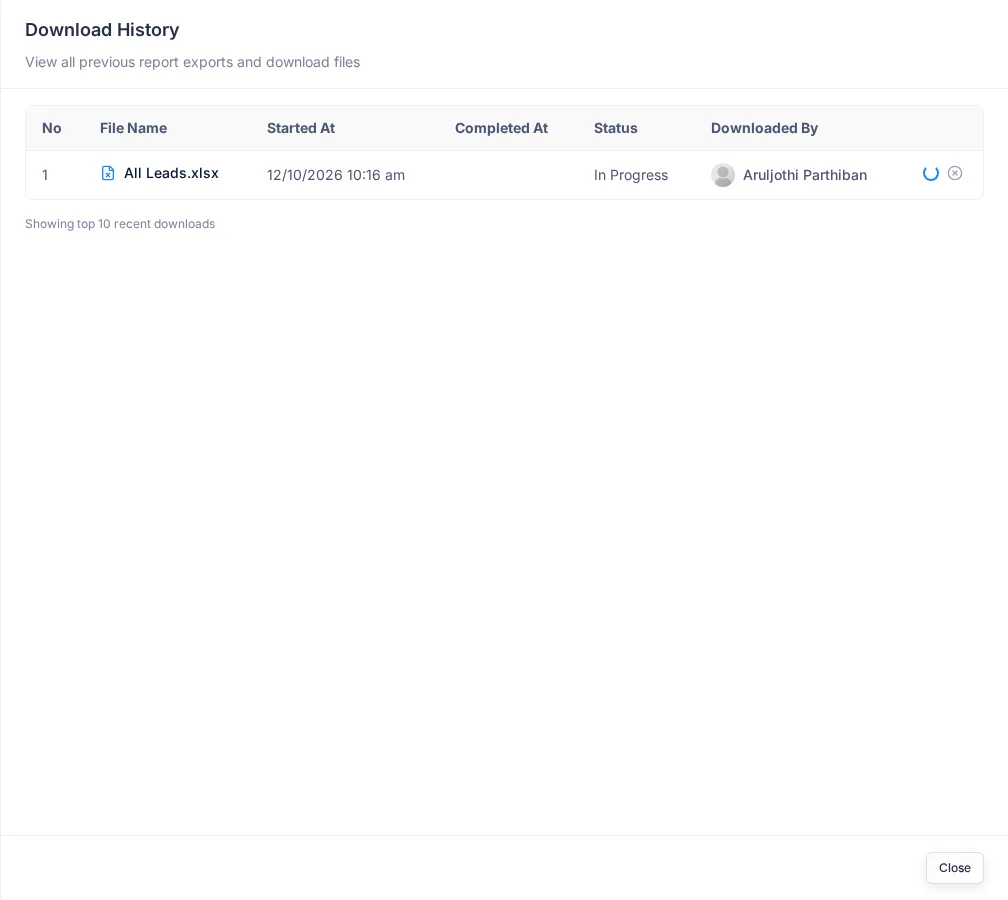Click the loading spinner for All Leads.xlsx
The width and height of the screenshot is (1008, 900).
pos(930,173)
